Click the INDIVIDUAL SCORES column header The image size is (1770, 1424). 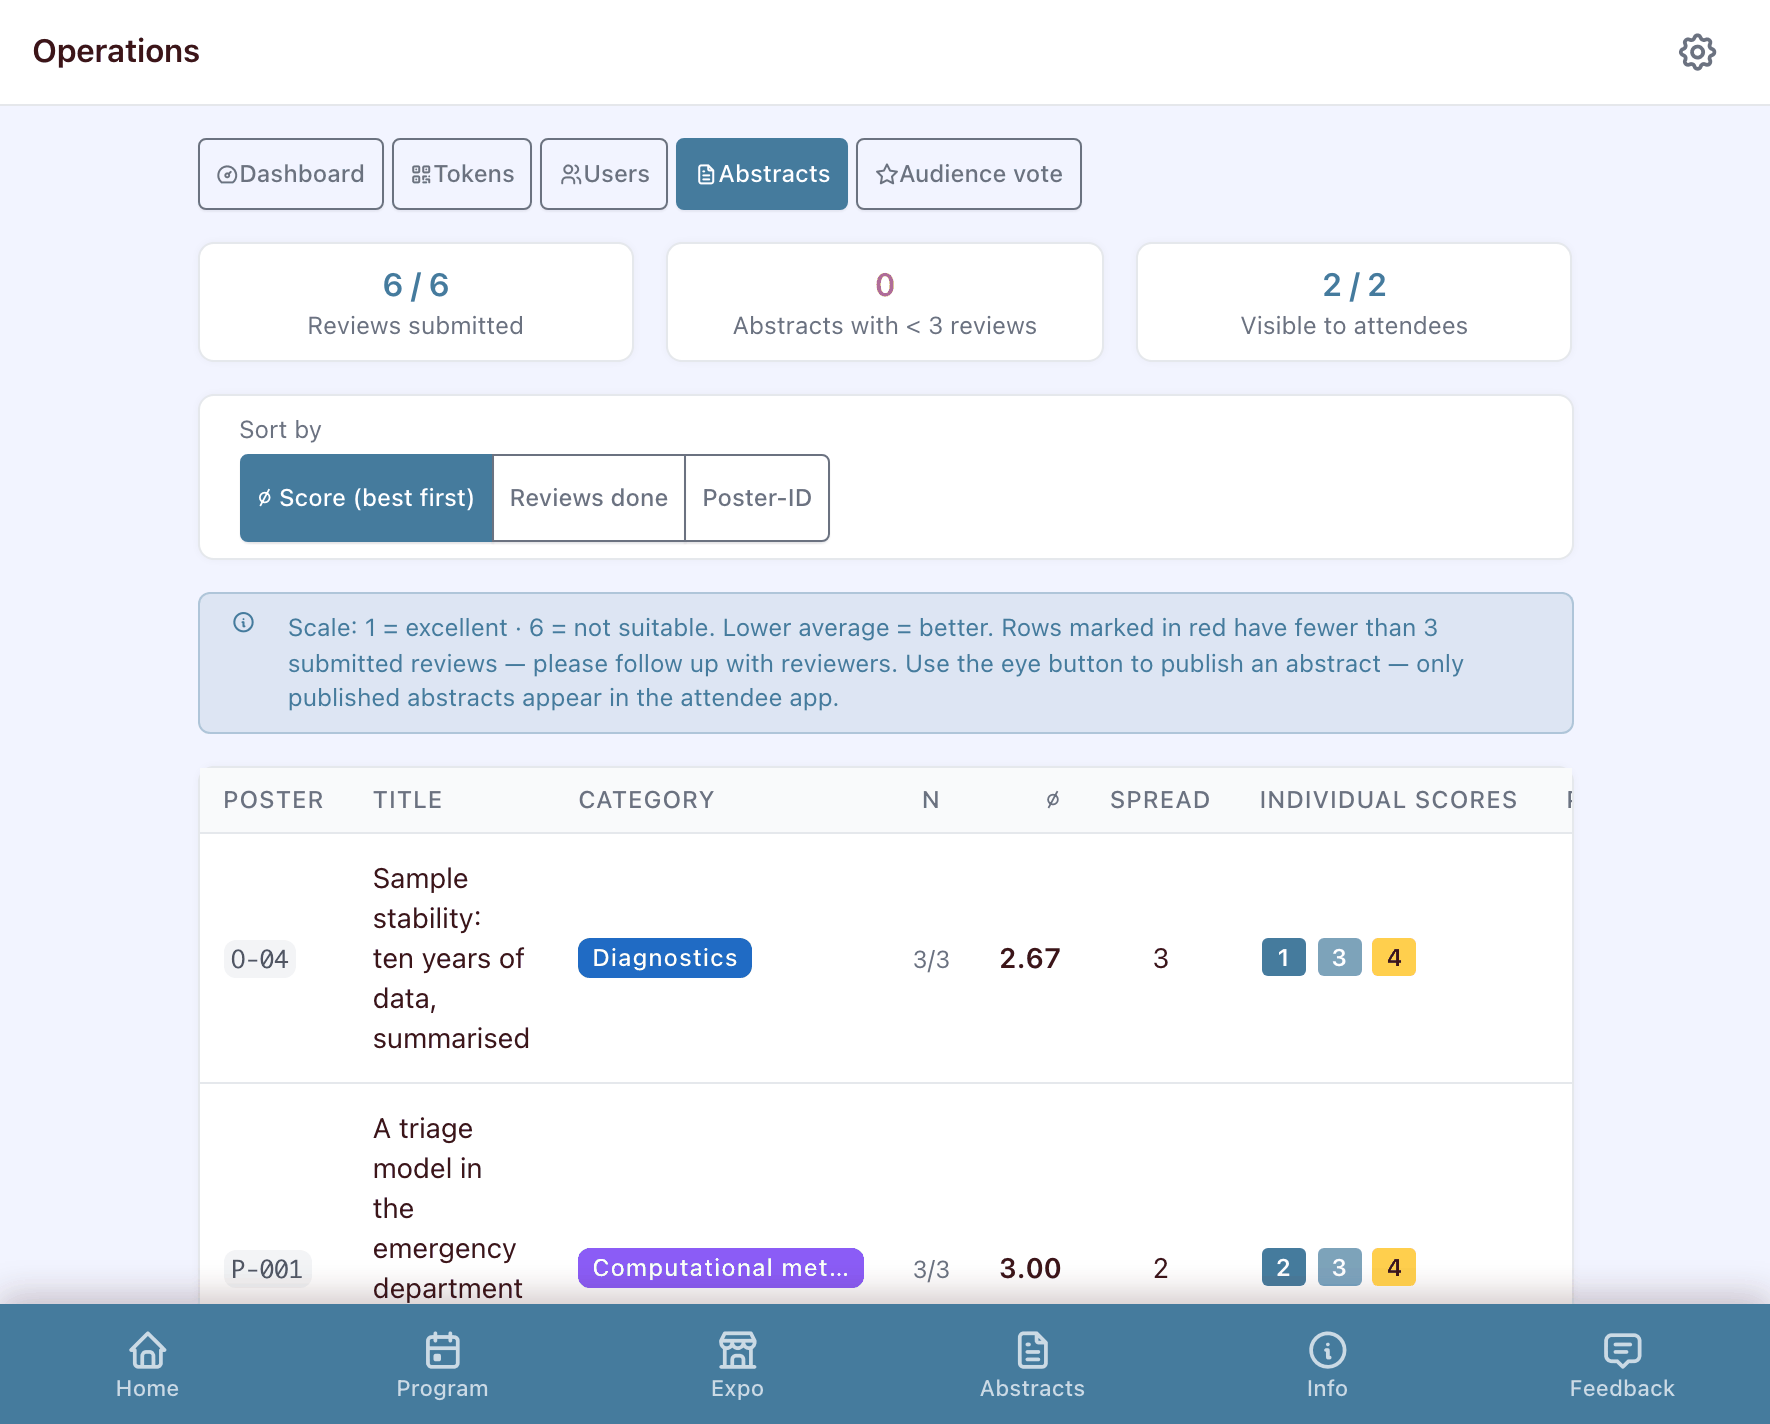tap(1389, 800)
